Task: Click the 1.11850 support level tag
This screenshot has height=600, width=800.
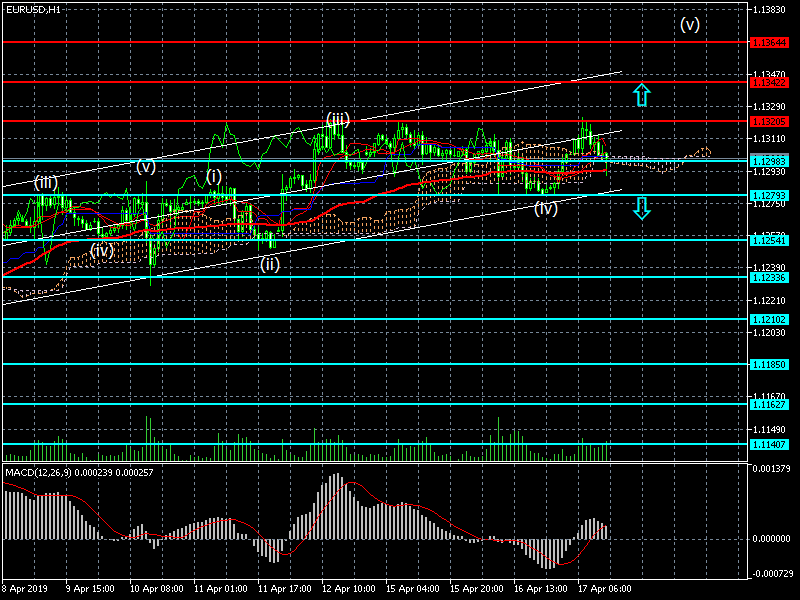Action: (x=772, y=365)
